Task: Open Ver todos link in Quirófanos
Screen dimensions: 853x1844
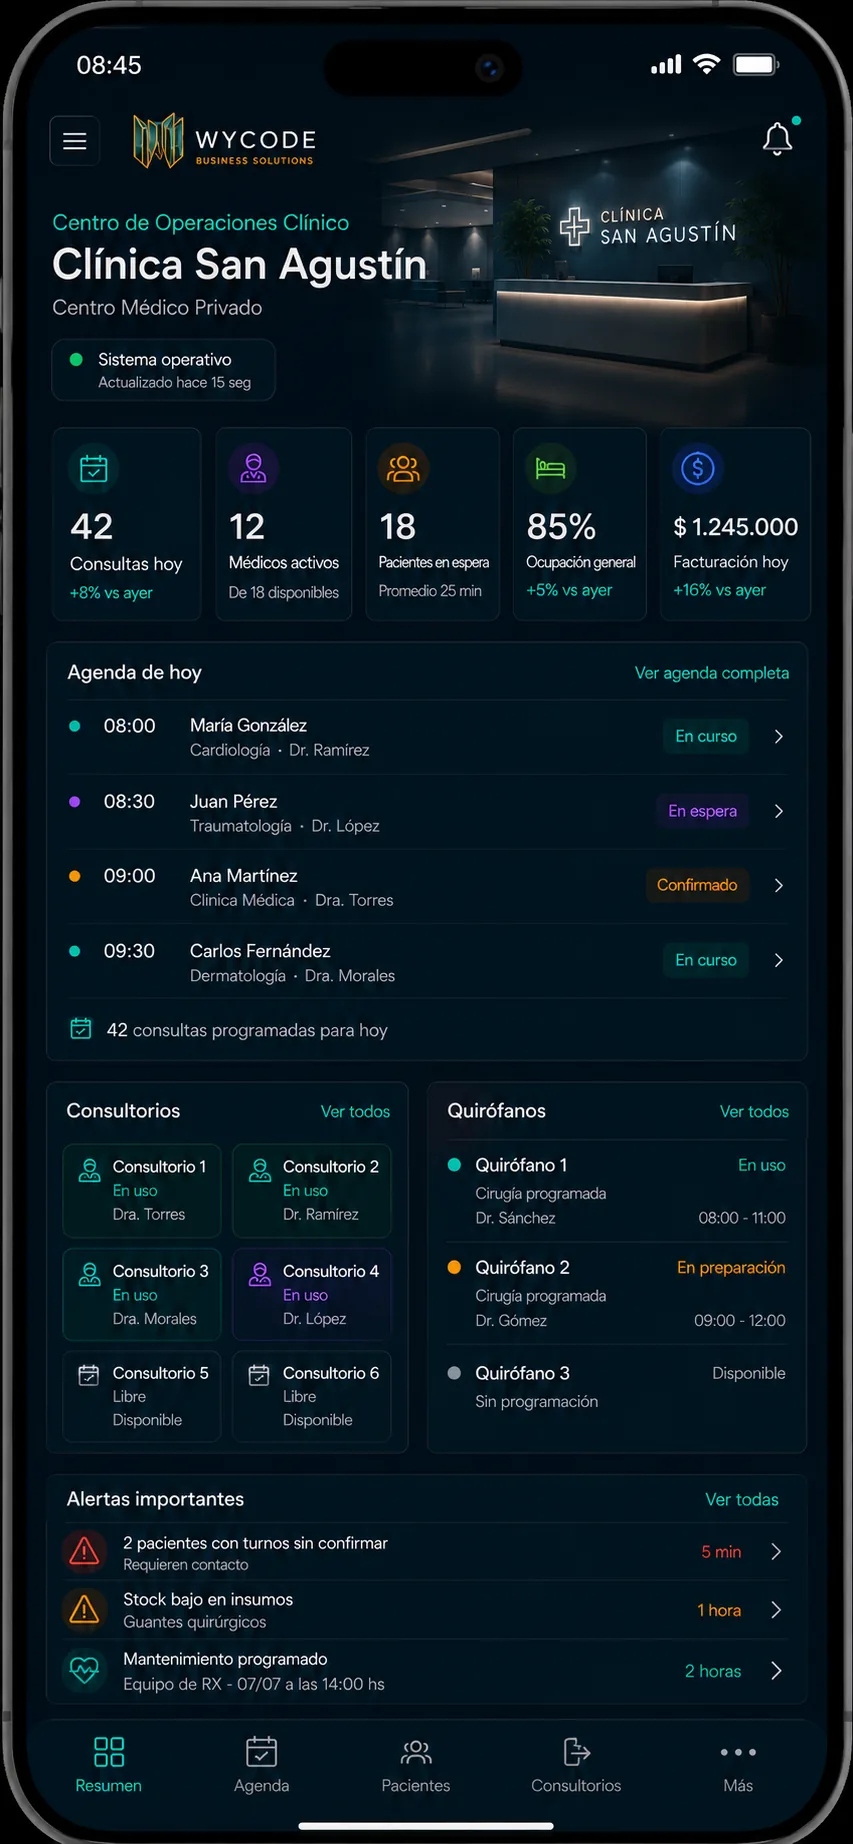Action: 754,1112
